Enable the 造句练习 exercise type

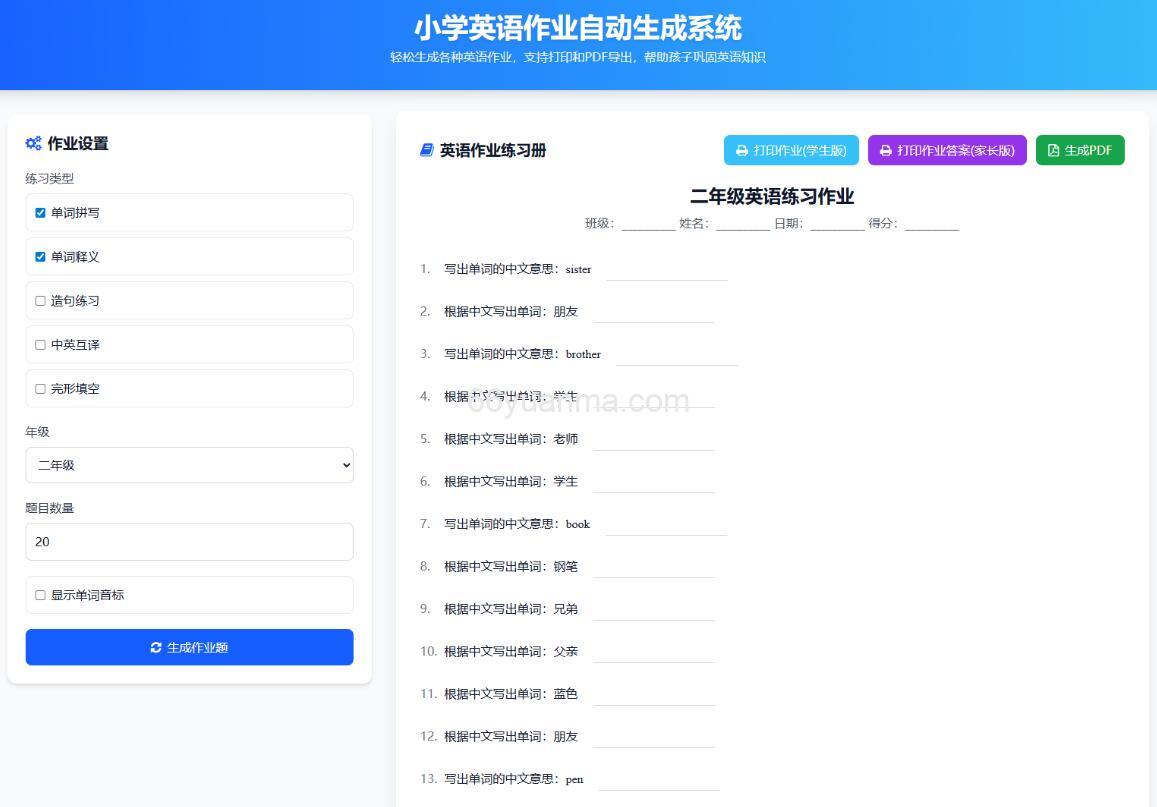(41, 300)
